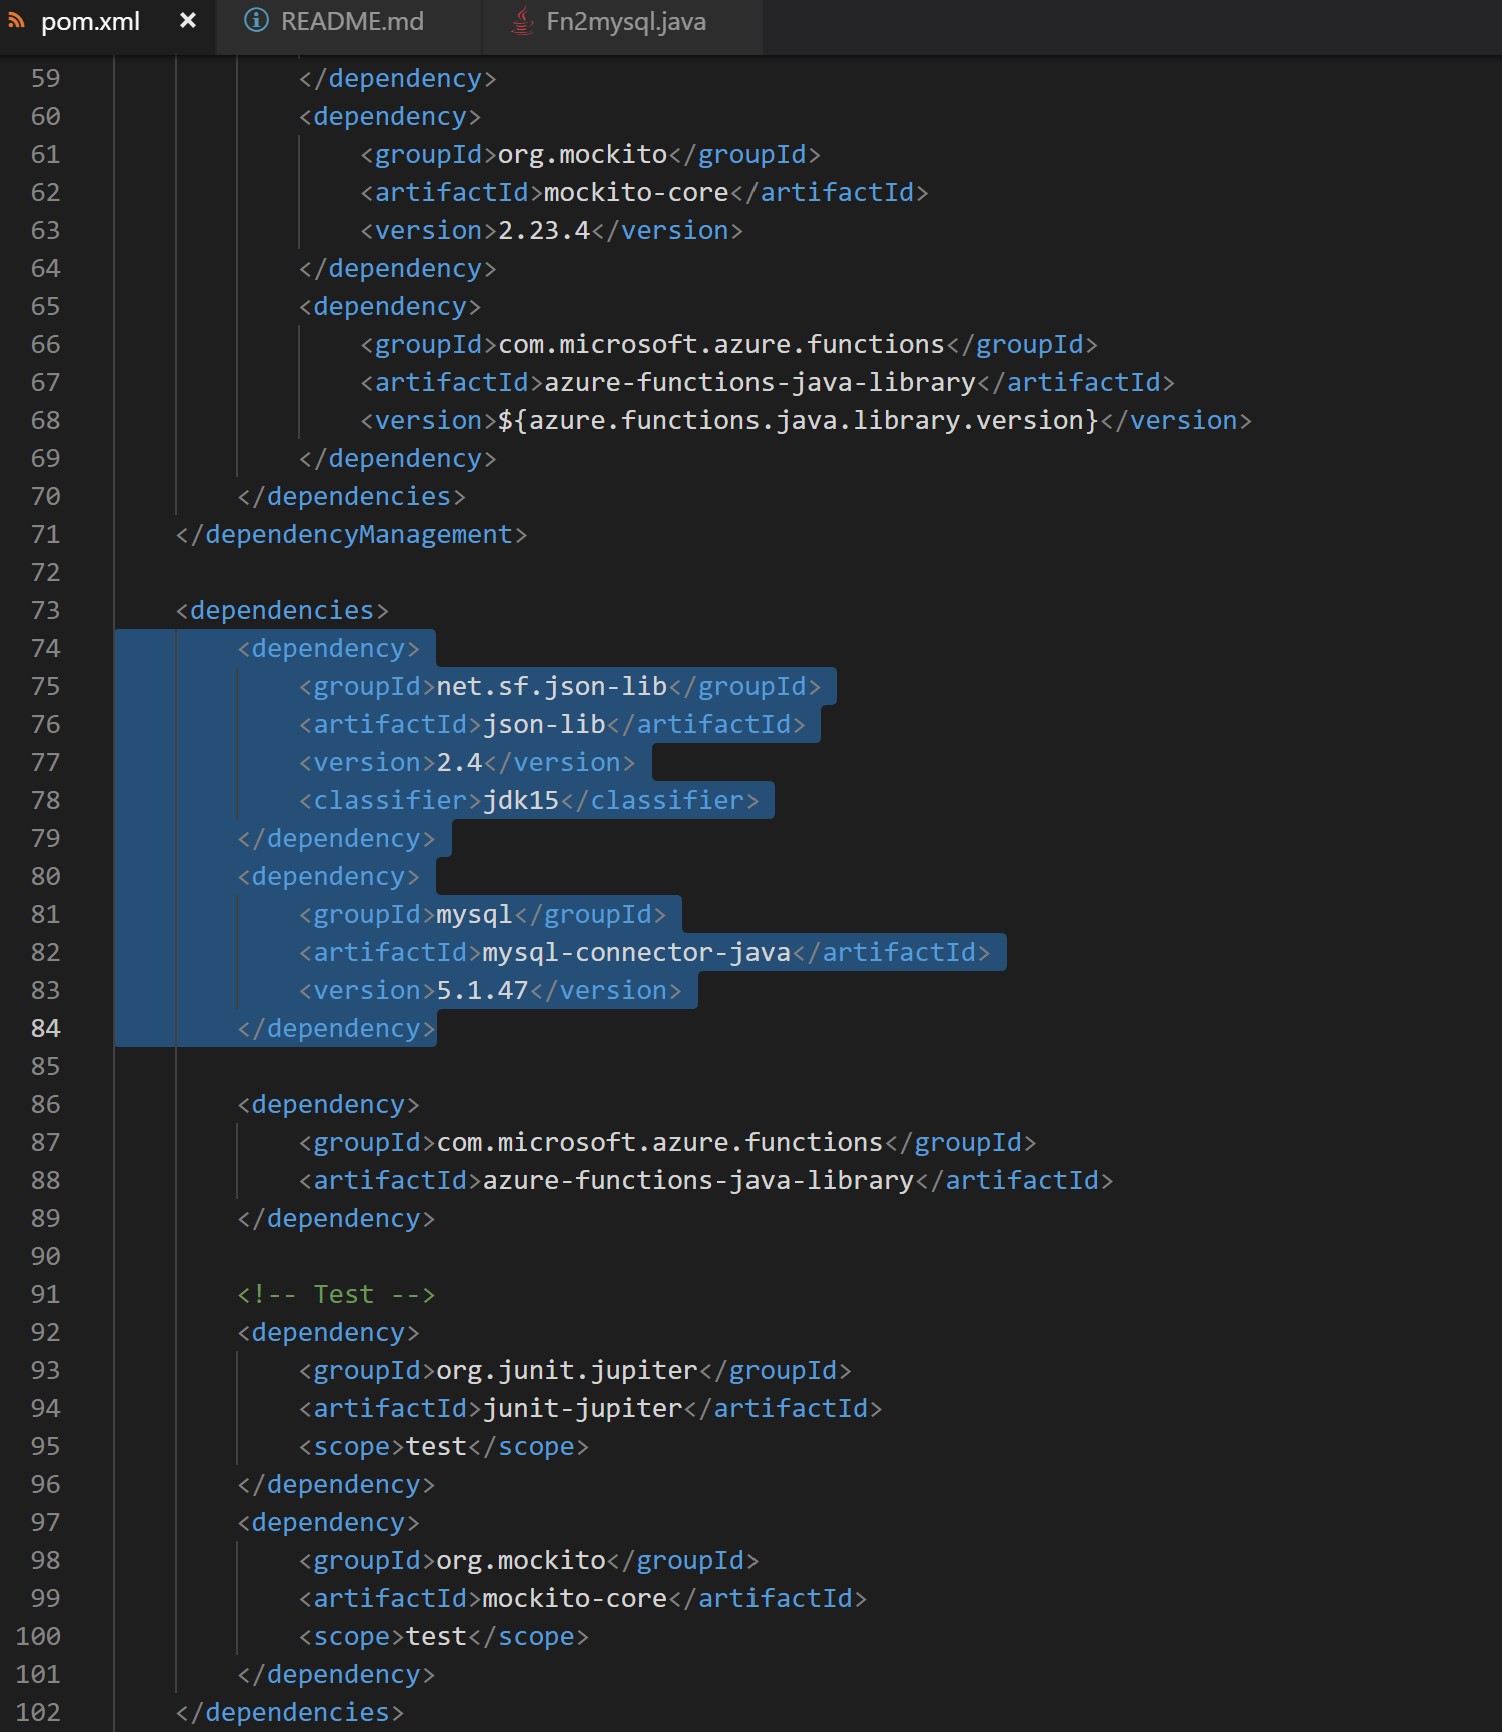Click org.junit.jupiter on line 93
The image size is (1502, 1732).
(567, 1370)
